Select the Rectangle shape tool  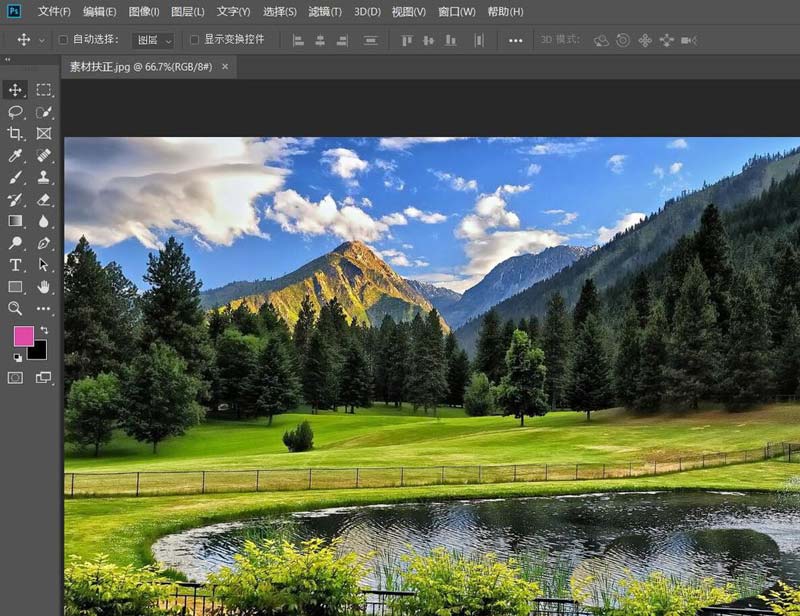click(15, 287)
